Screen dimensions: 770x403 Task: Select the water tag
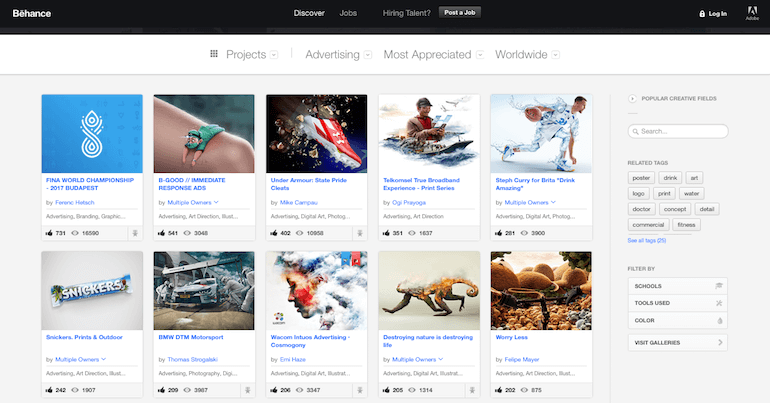[x=691, y=193]
